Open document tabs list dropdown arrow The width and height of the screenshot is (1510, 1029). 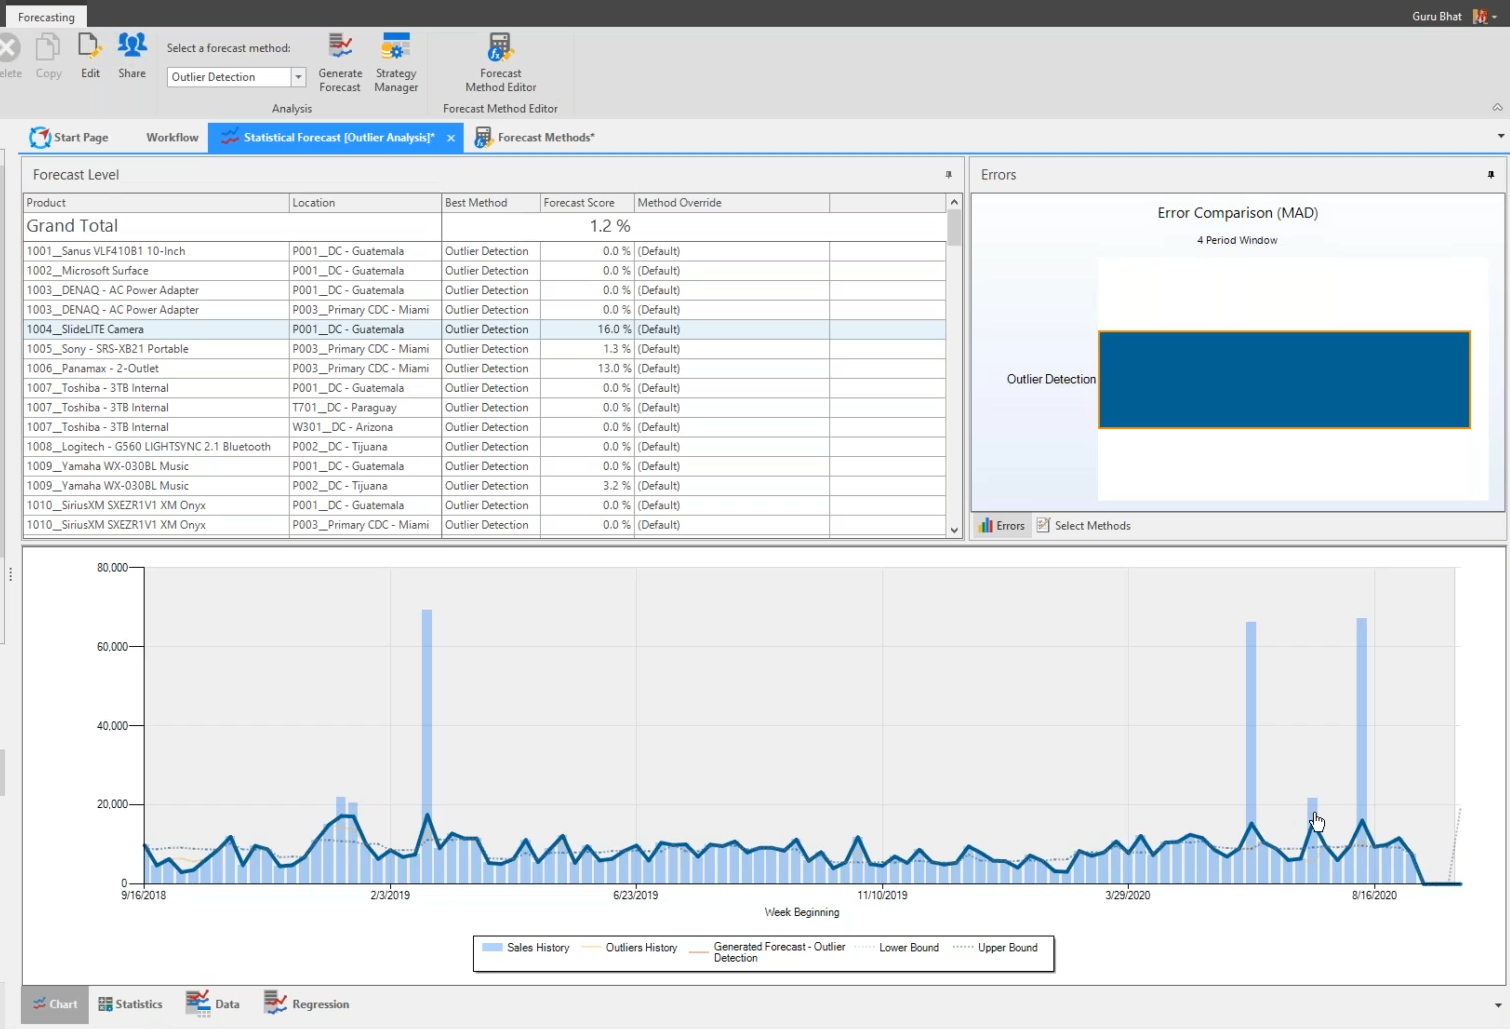coord(1500,136)
